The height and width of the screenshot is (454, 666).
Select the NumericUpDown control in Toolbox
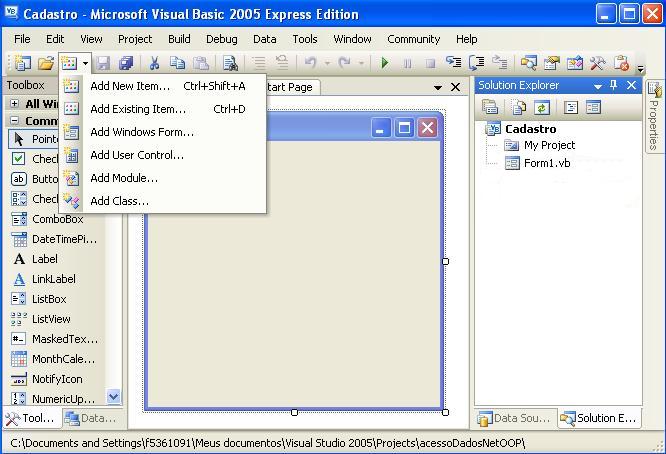click(55, 399)
